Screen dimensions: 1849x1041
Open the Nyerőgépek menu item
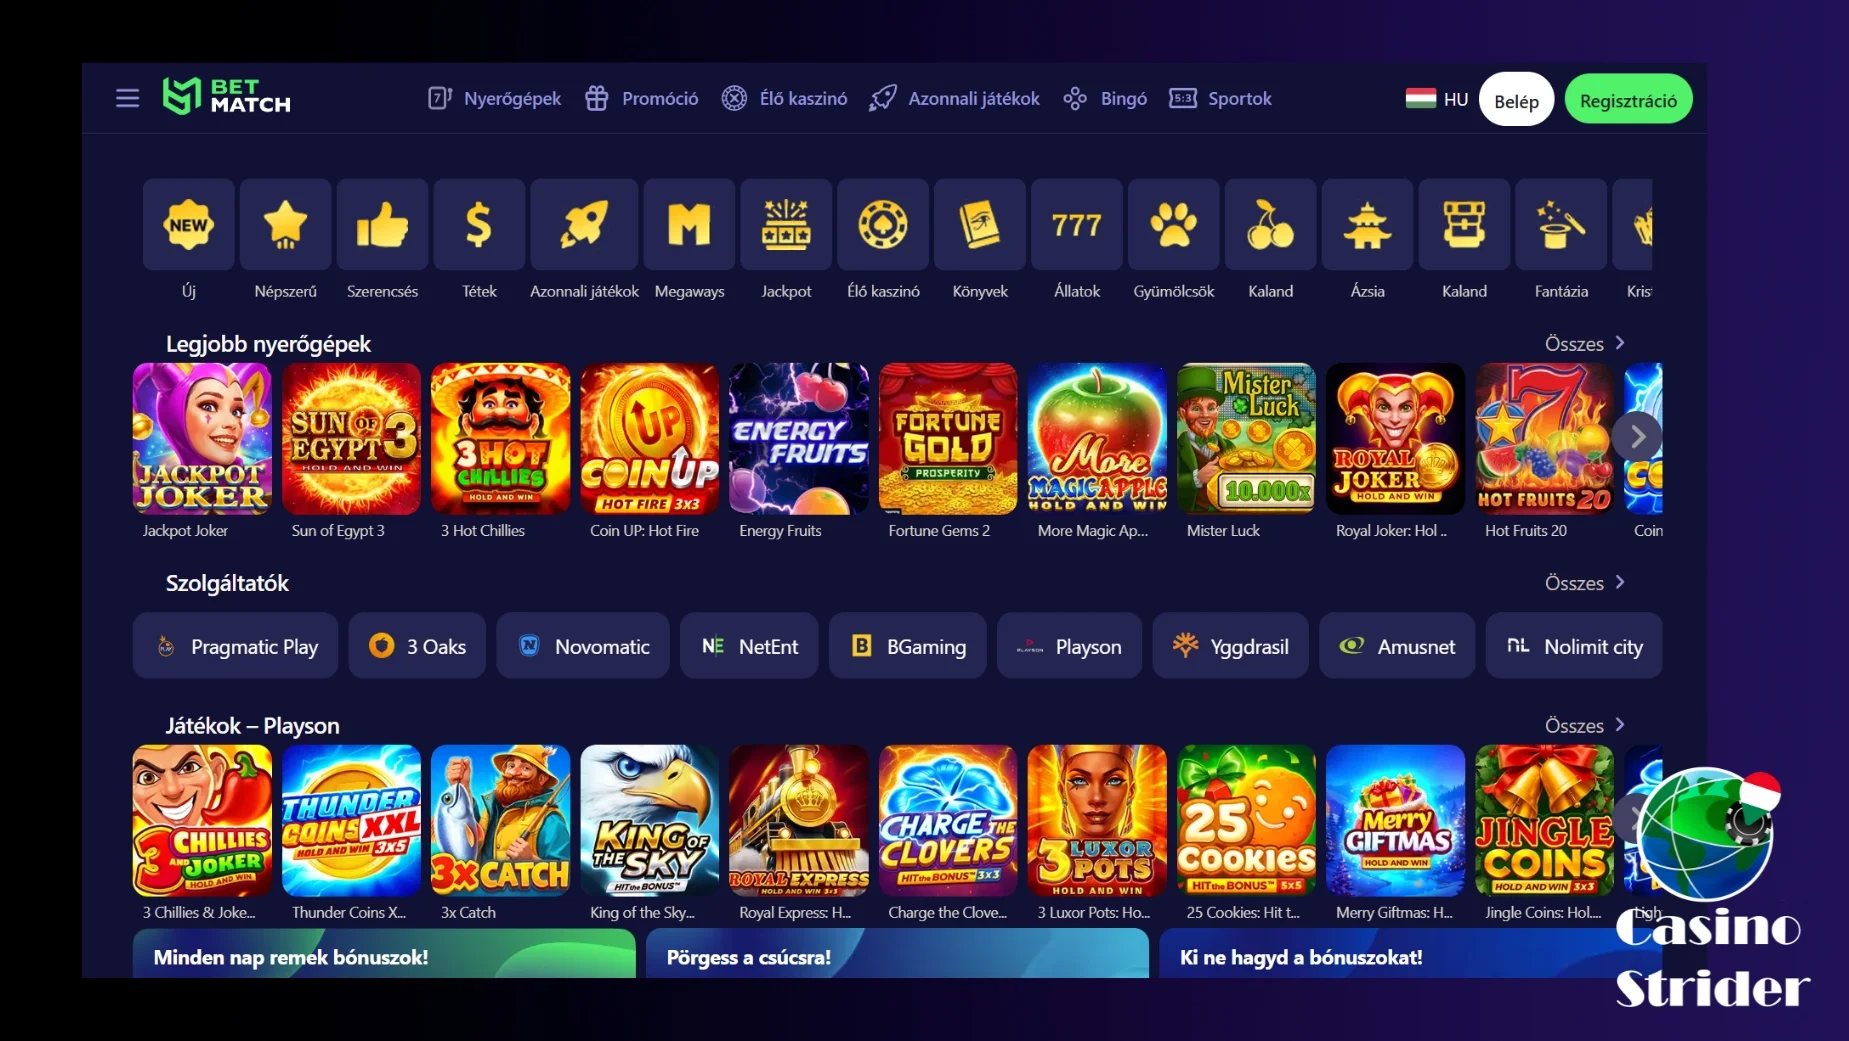(495, 98)
